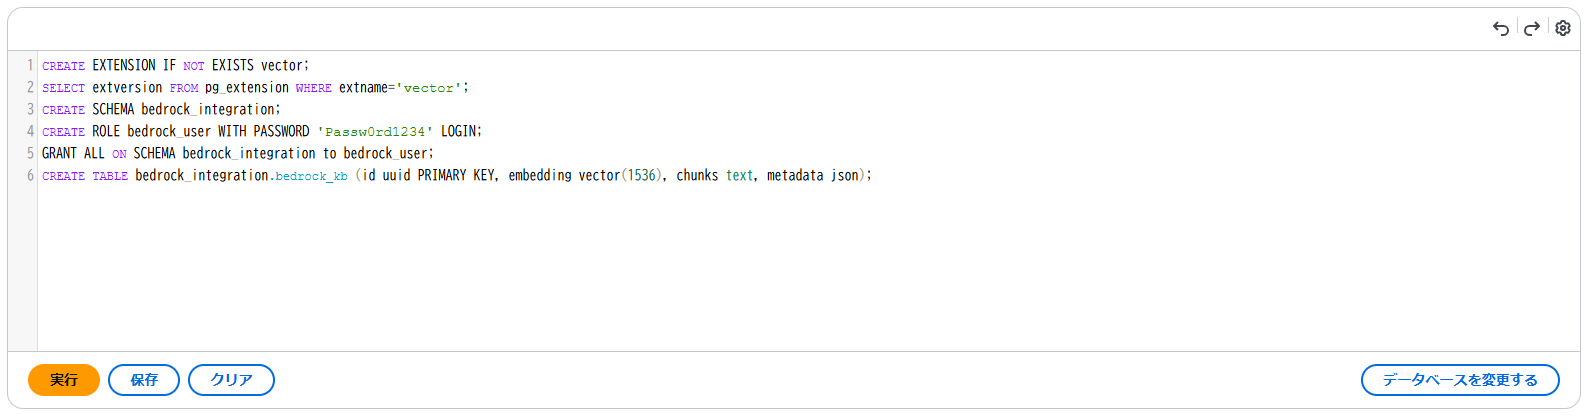Viewport: 1587px width, 416px height.
Task: Select line number 3 in gutter
Action: 30,109
